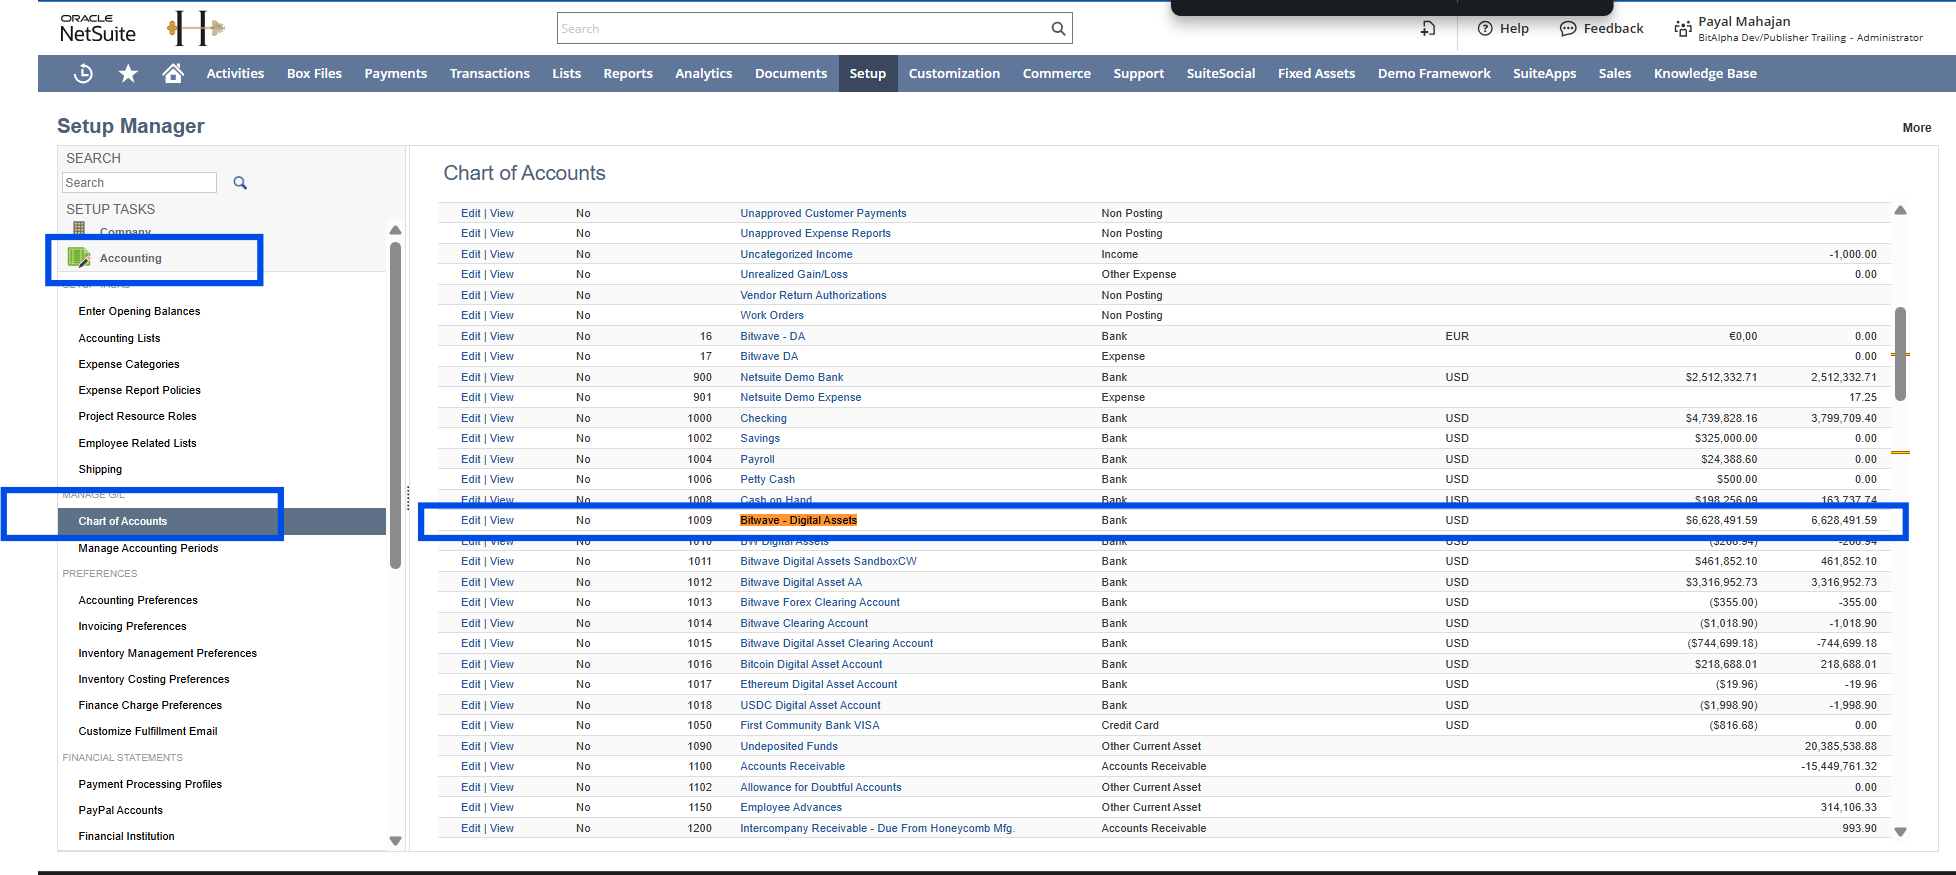Click in the global Search field
Screen dimensions: 1956x875
803,28
